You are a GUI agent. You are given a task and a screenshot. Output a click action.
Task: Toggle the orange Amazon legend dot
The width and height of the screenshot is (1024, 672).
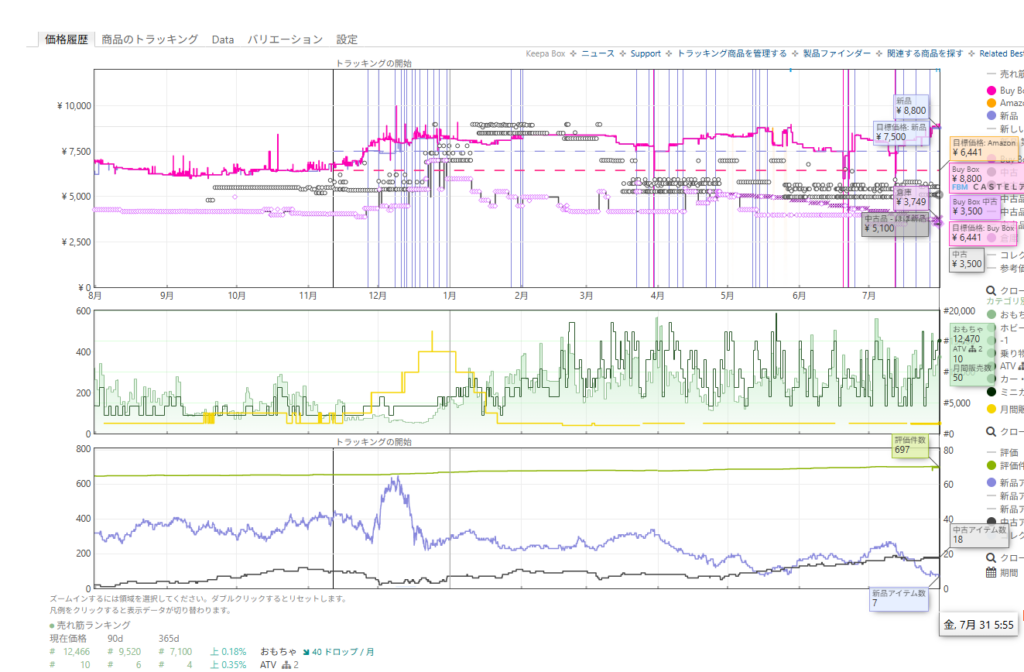click(x=991, y=103)
